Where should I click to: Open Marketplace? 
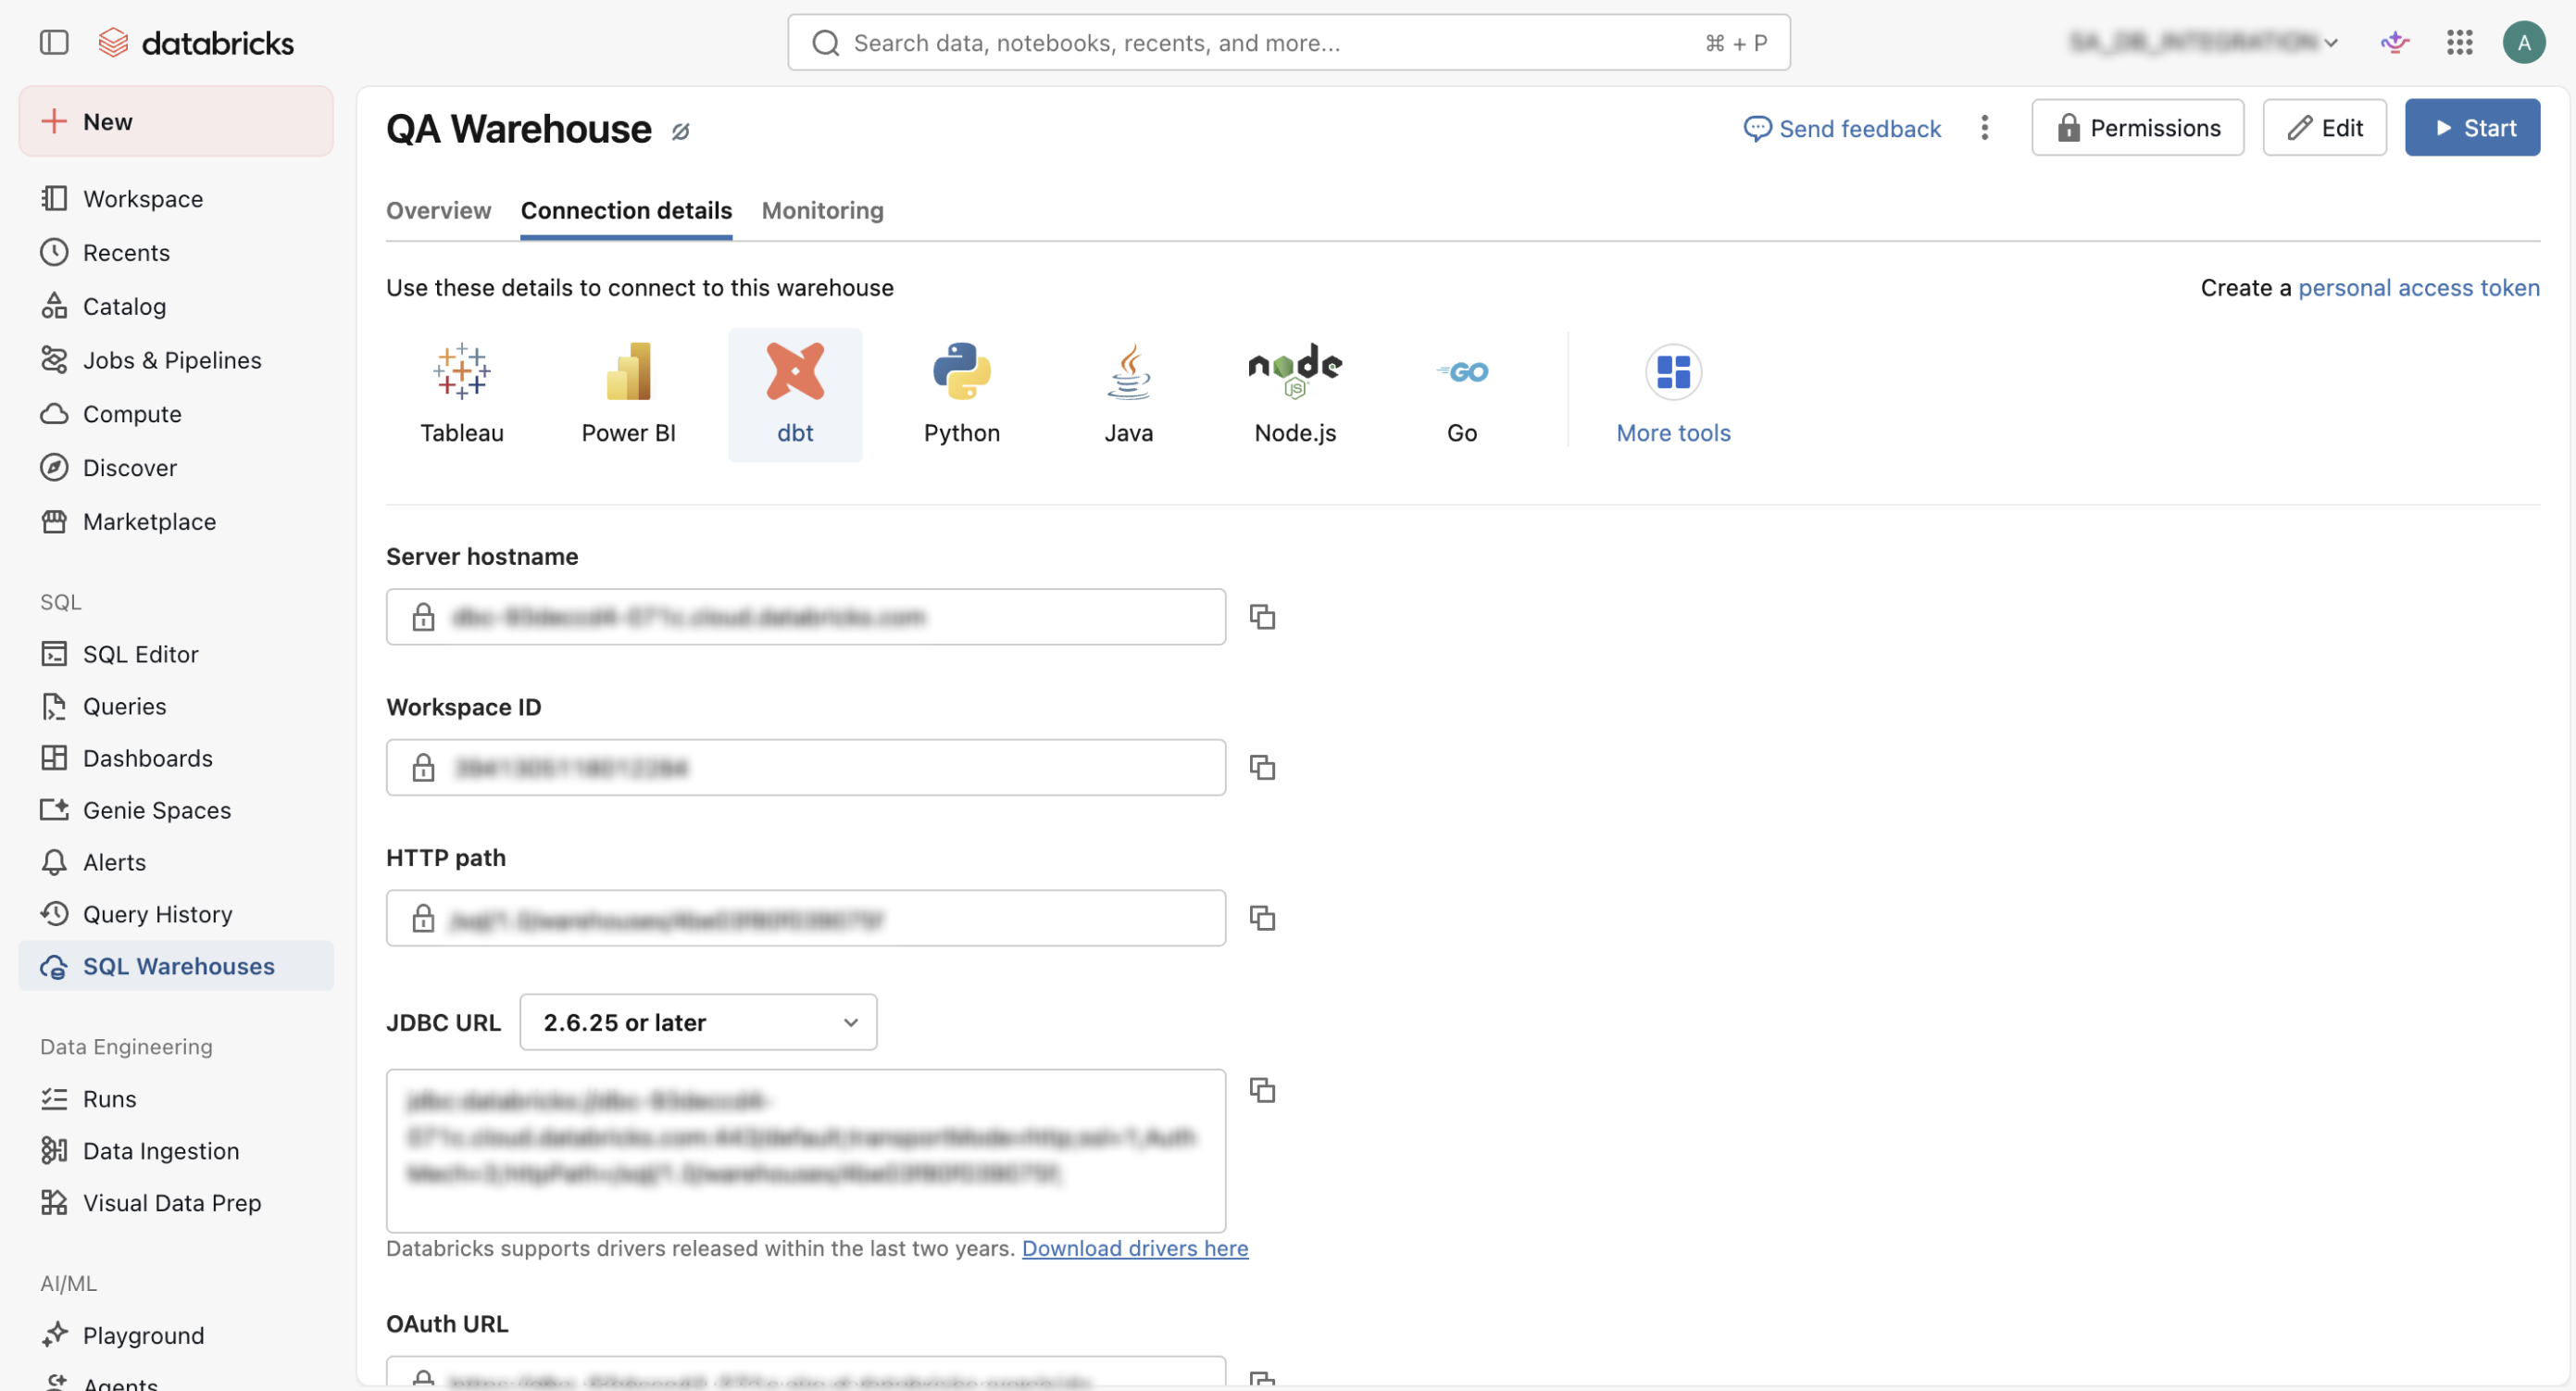pyautogui.click(x=176, y=522)
